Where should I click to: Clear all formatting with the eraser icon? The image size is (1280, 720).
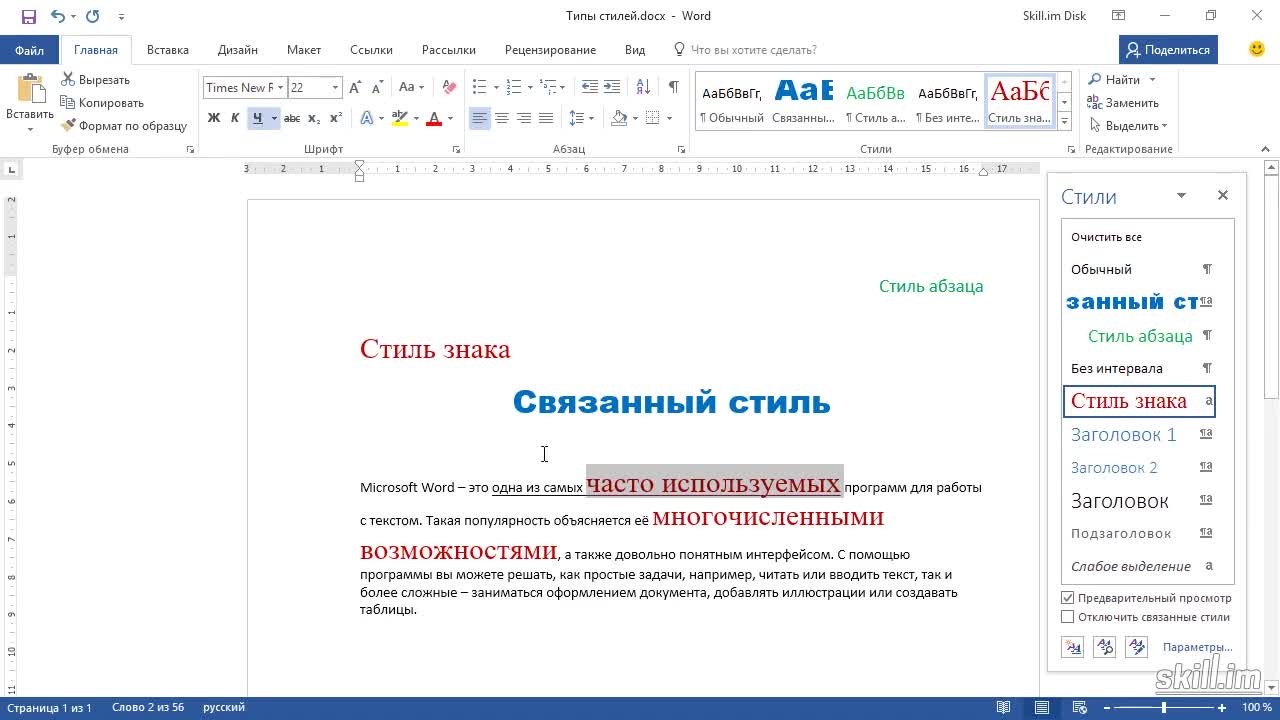tap(449, 88)
